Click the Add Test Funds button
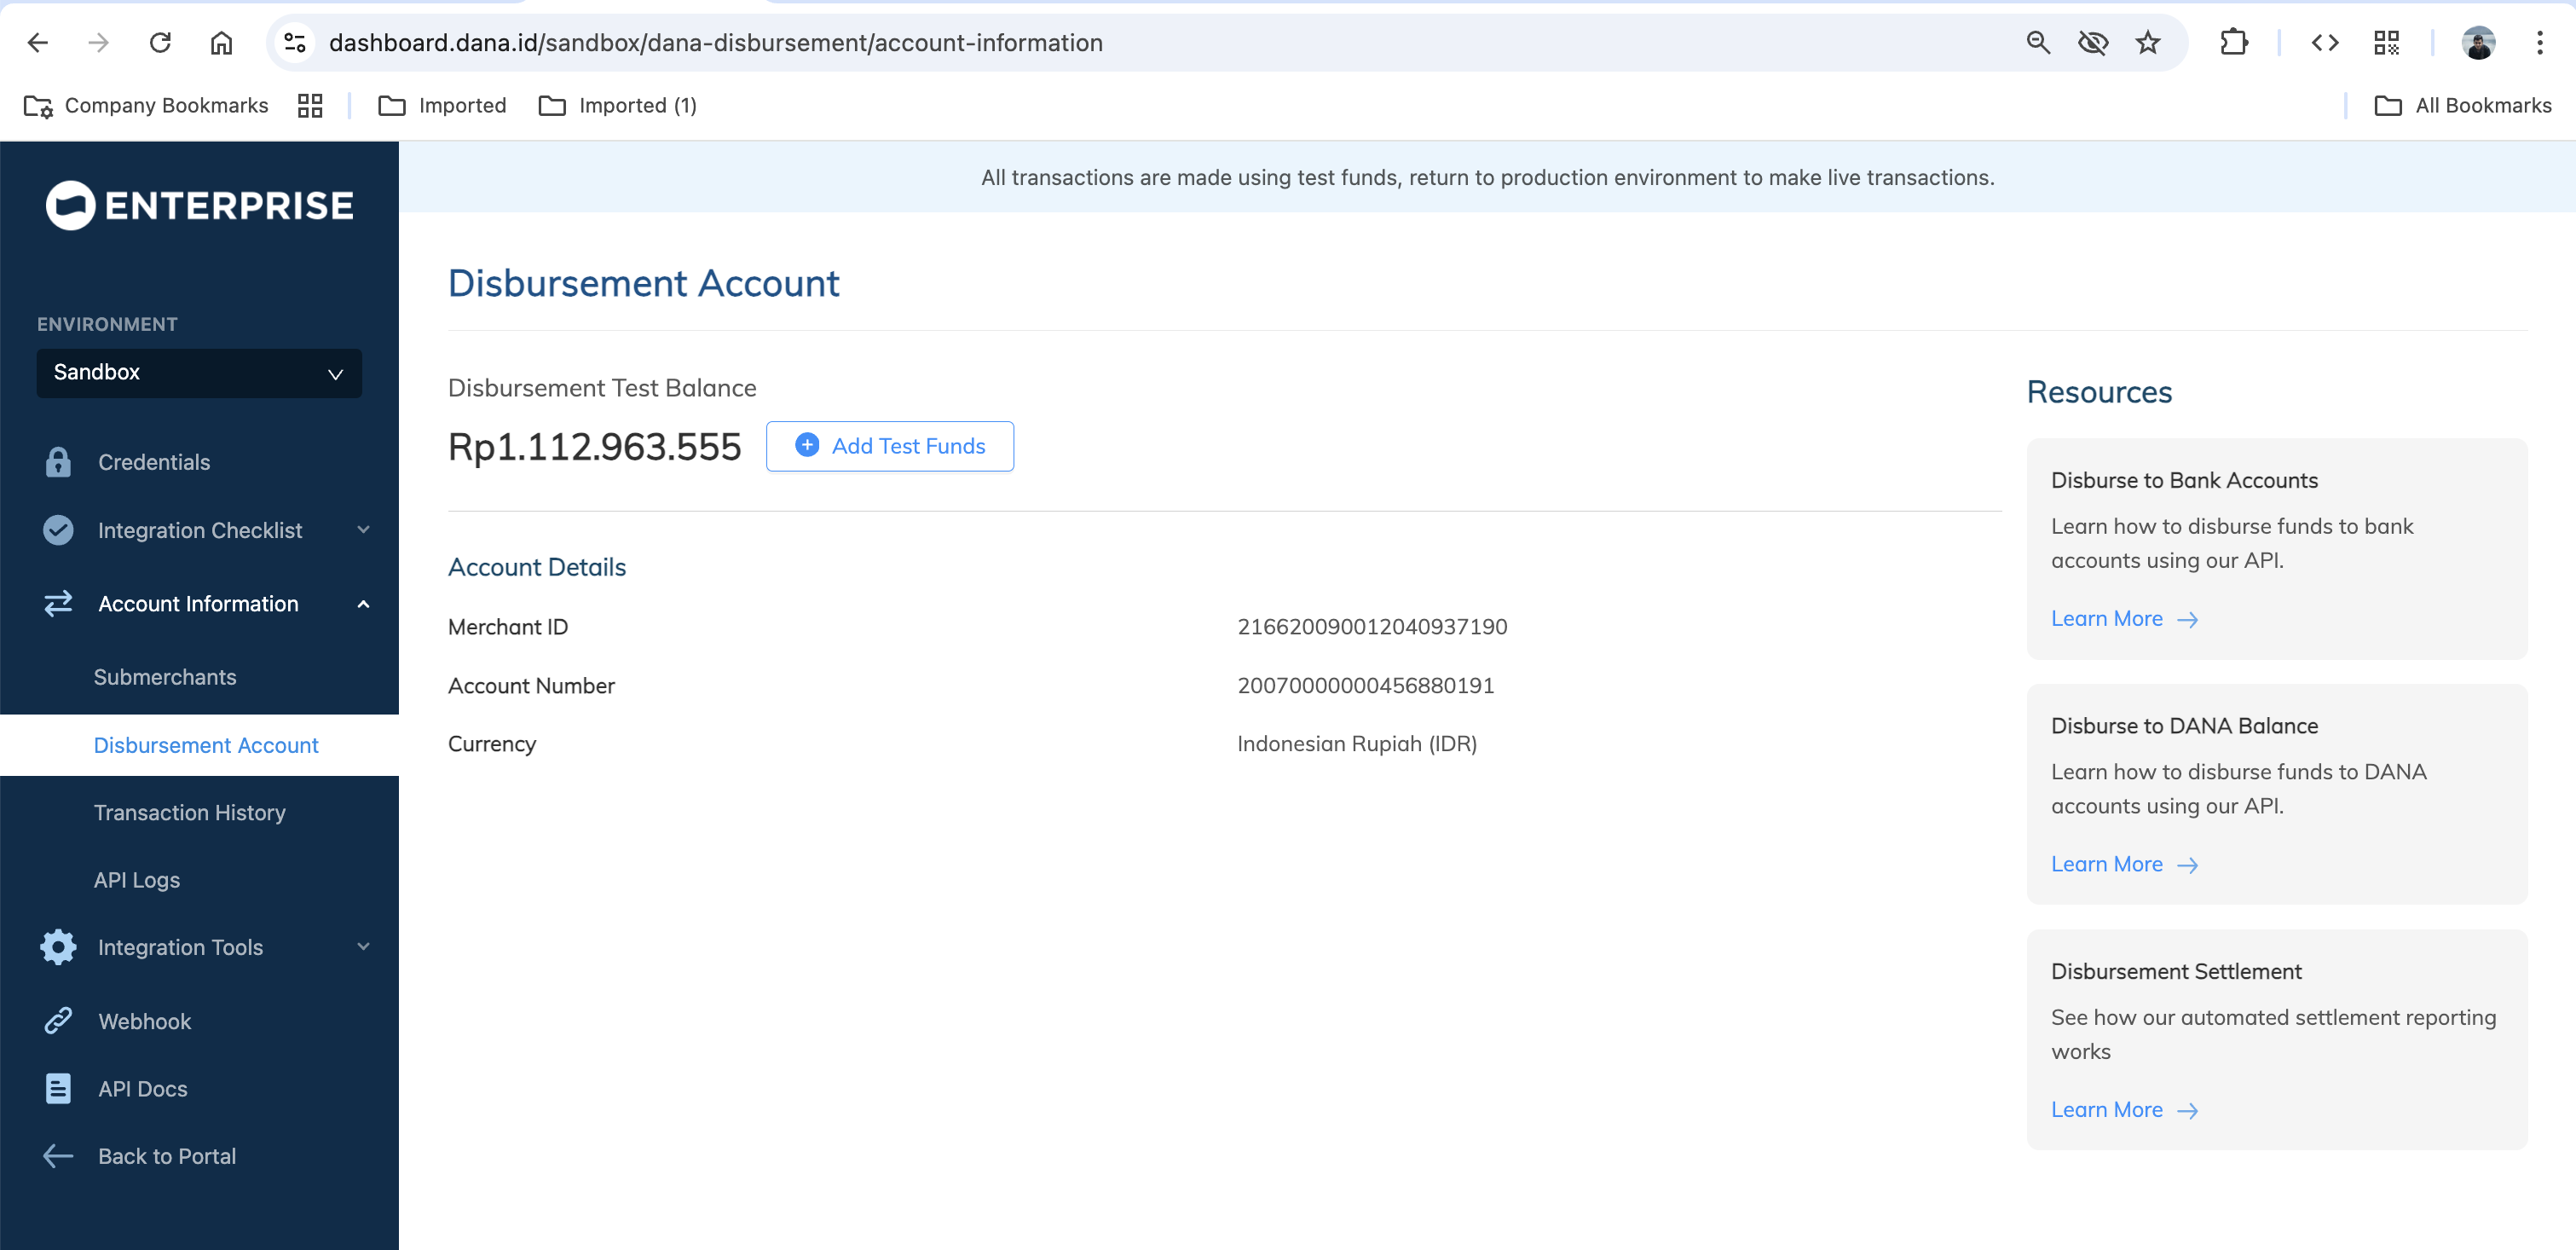2576x1250 pixels. tap(889, 446)
